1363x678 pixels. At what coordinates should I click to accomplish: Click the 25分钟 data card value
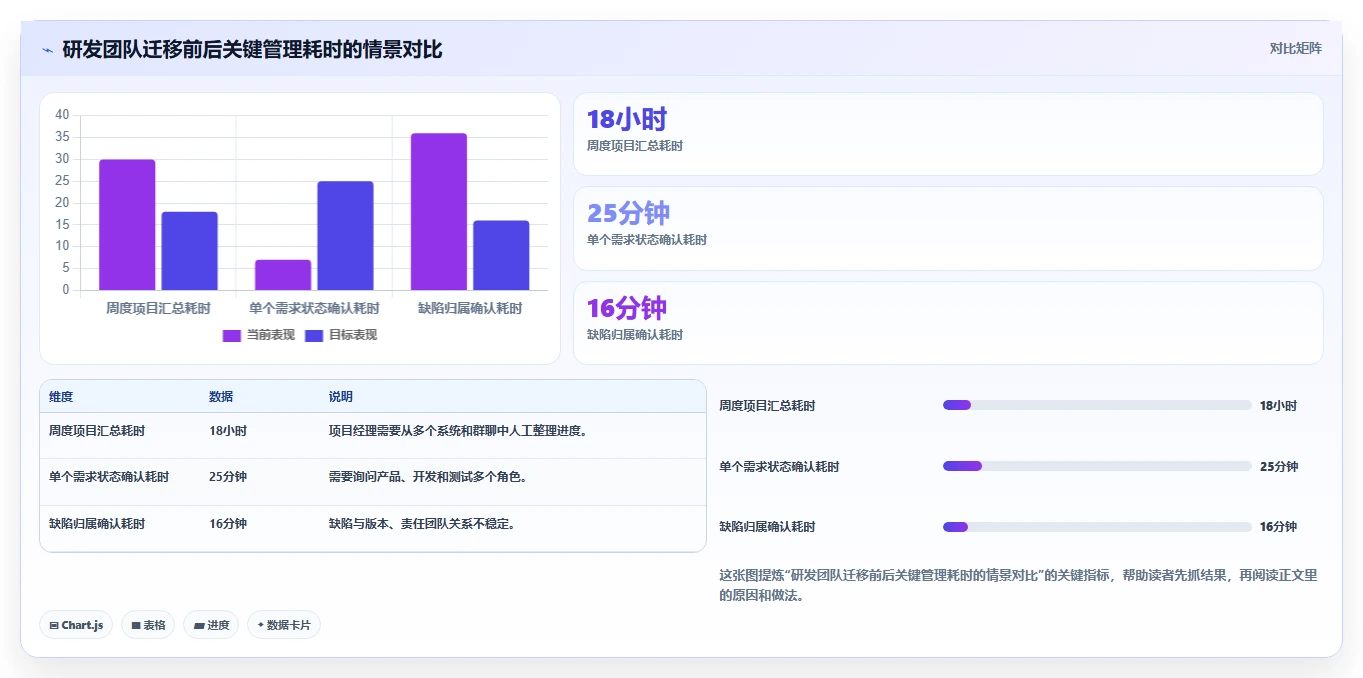pos(628,213)
